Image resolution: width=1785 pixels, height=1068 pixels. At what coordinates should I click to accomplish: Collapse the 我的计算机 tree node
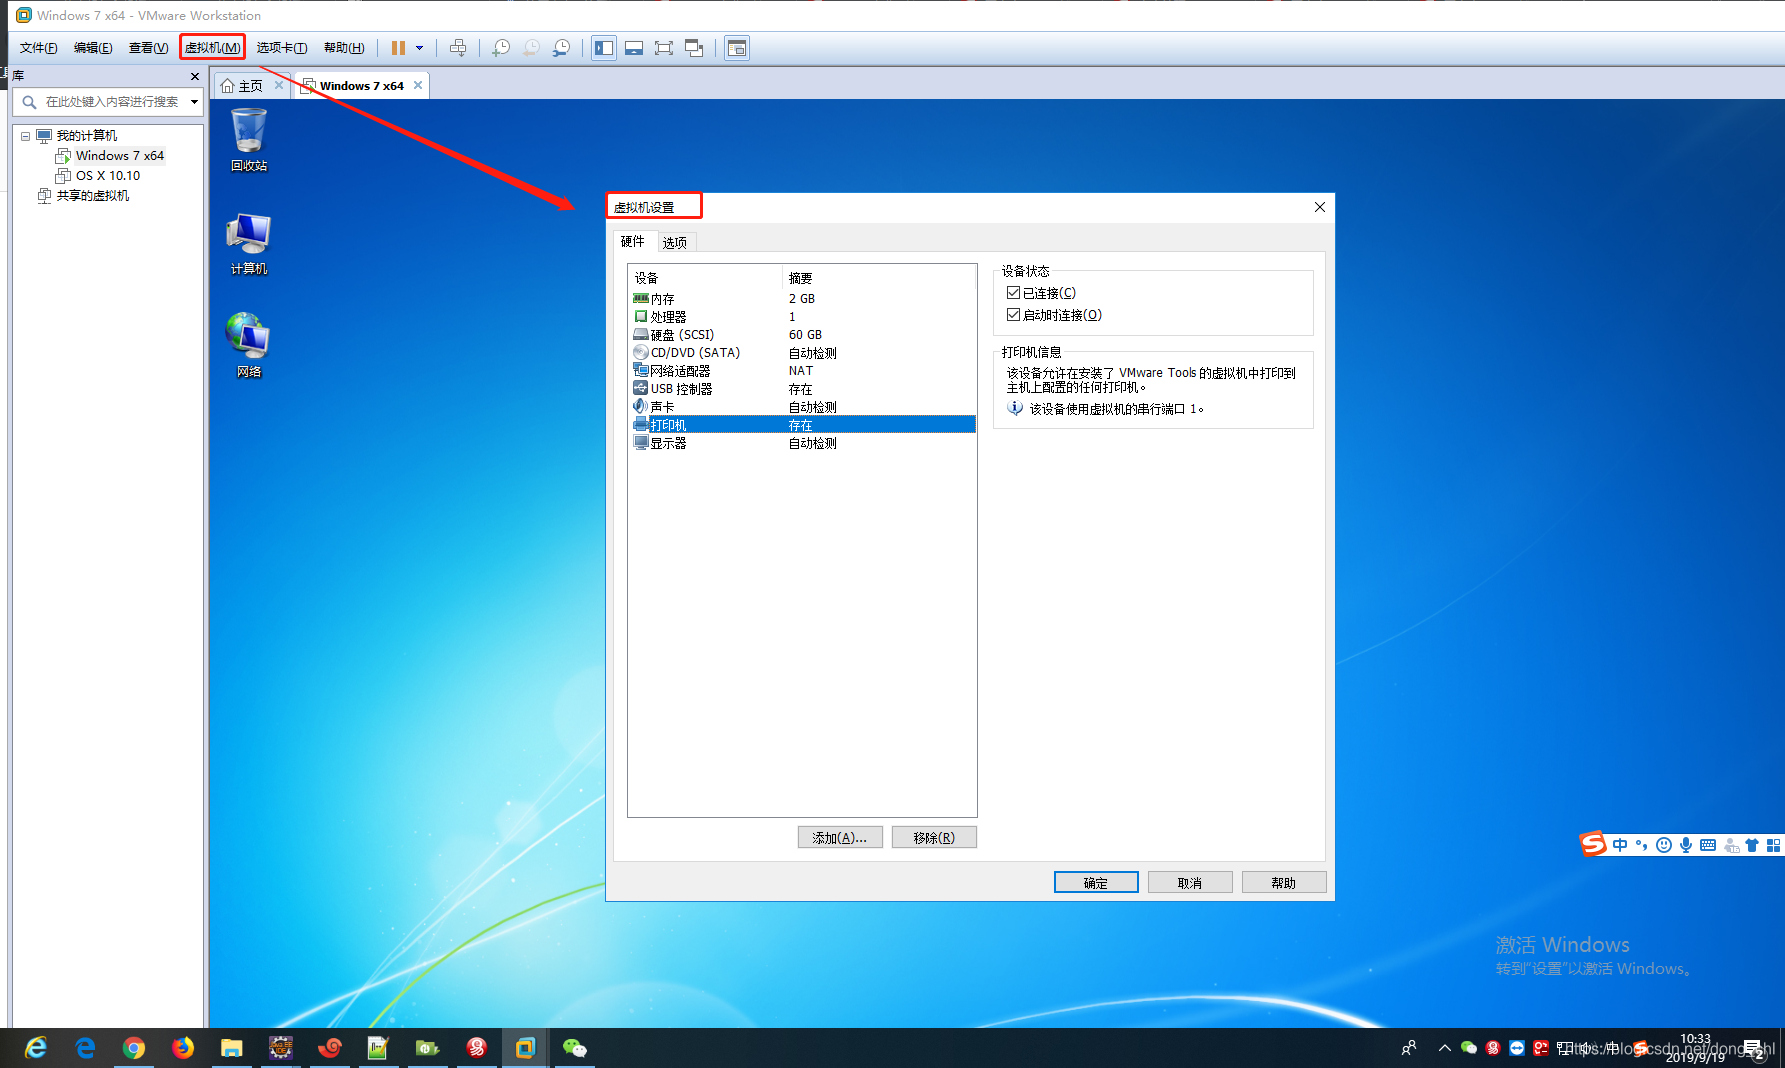click(x=26, y=136)
